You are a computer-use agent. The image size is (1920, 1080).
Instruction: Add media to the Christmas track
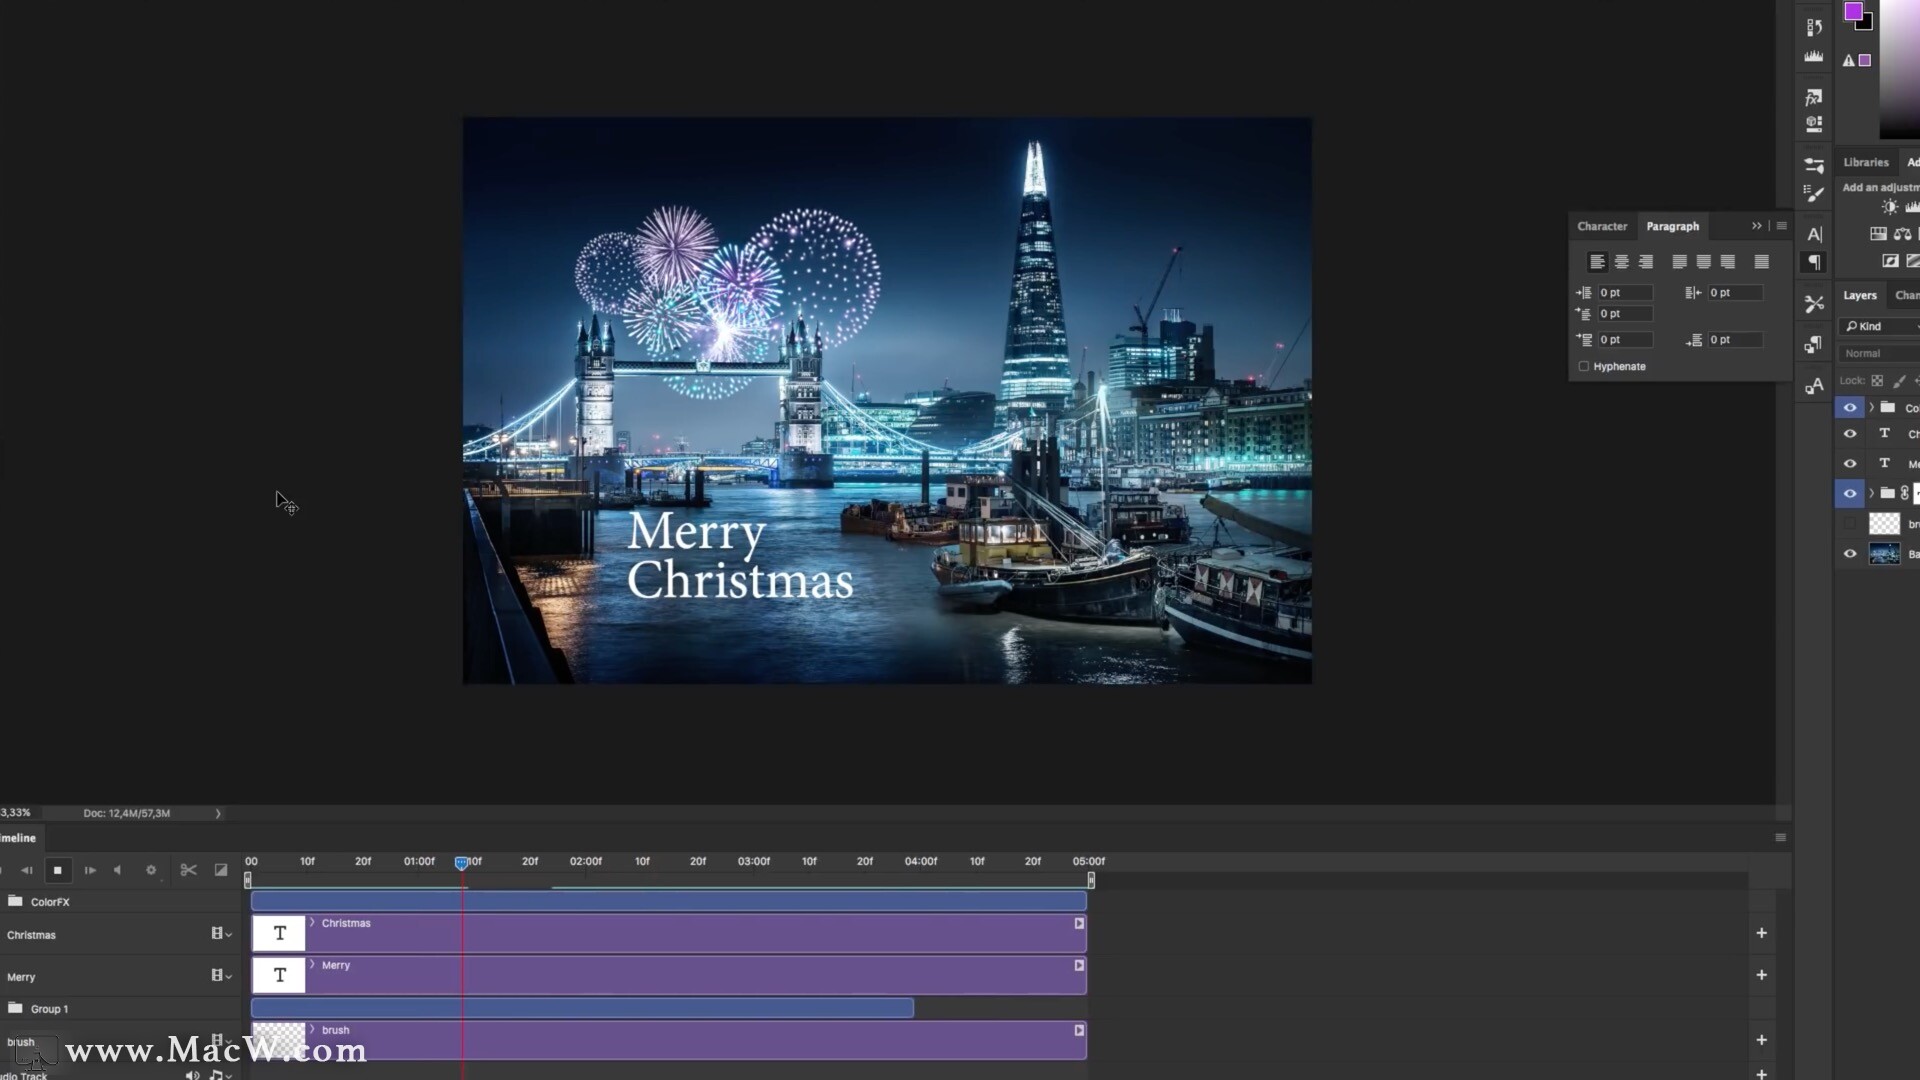pyautogui.click(x=1761, y=933)
